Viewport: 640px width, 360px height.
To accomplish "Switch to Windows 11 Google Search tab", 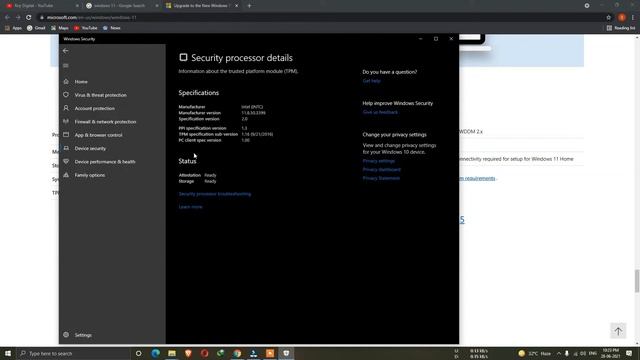I will (x=122, y=6).
